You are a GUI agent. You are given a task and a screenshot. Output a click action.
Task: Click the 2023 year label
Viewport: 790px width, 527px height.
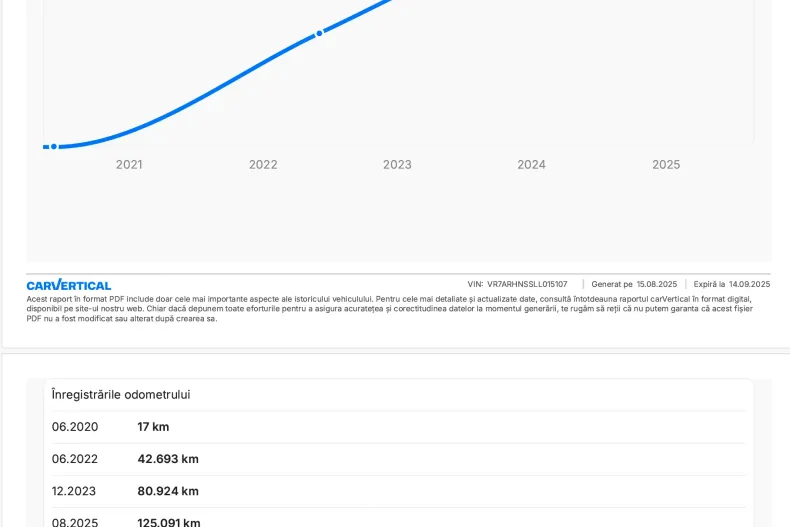pyautogui.click(x=397, y=165)
